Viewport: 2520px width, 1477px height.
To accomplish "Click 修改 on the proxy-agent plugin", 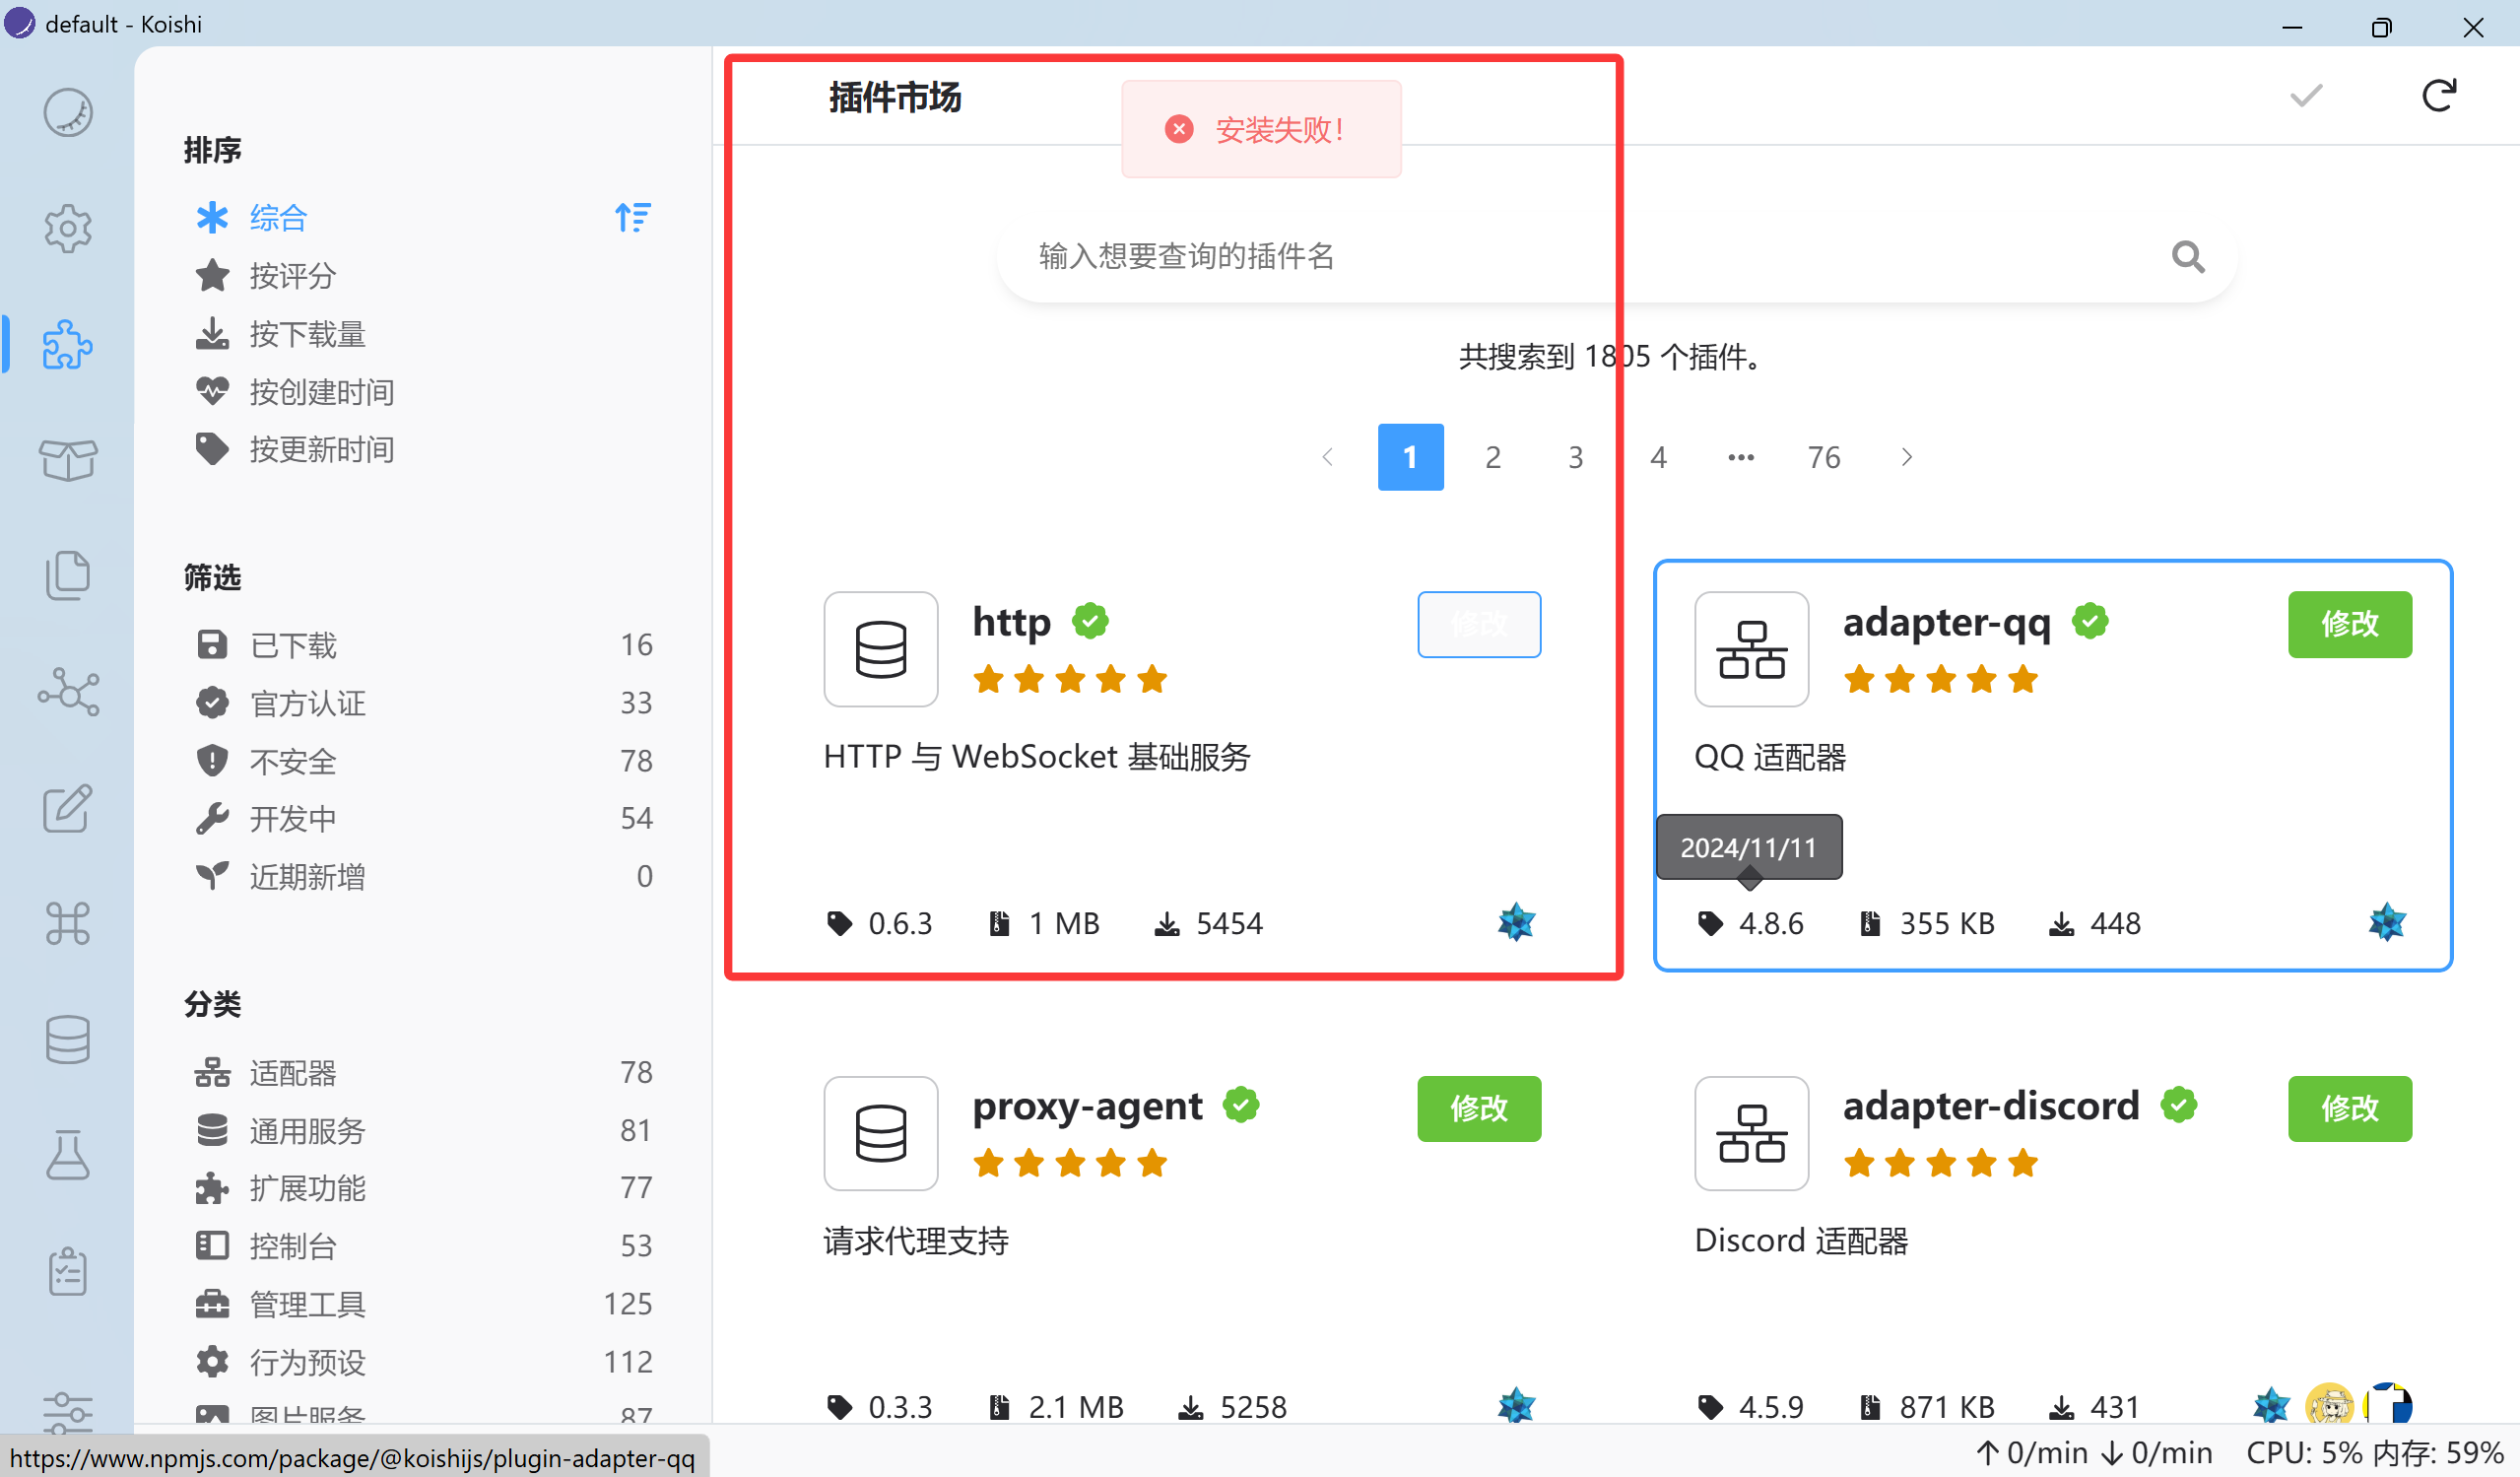I will point(1479,1108).
